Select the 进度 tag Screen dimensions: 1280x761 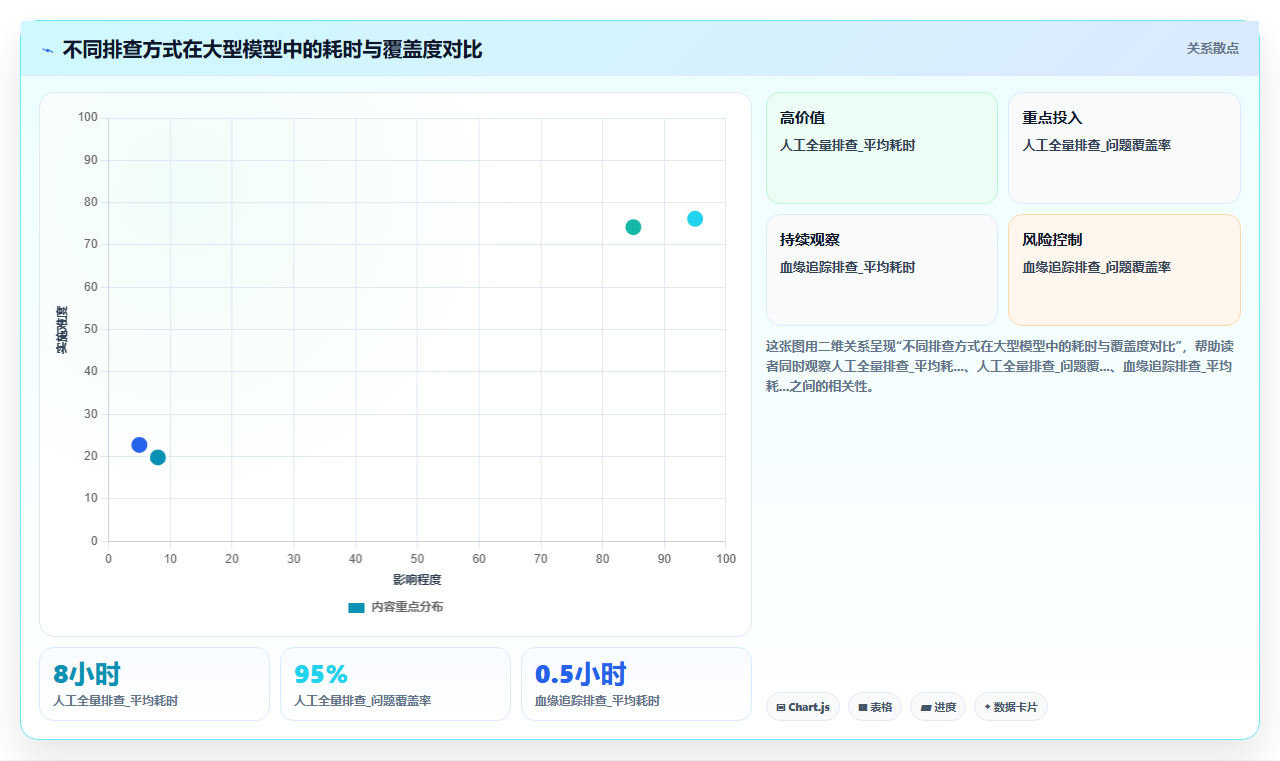[x=938, y=707]
